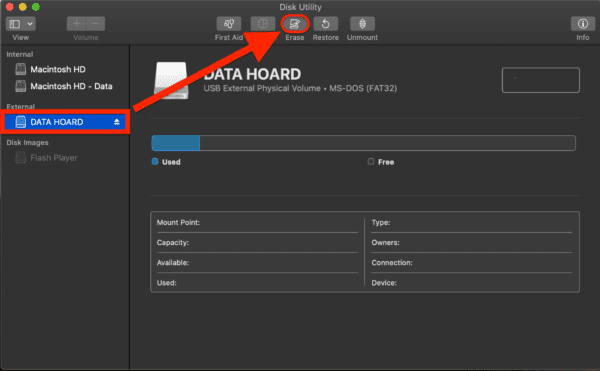This screenshot has height=371, width=600.
Task: Click the Internal section header
Action: point(20,54)
